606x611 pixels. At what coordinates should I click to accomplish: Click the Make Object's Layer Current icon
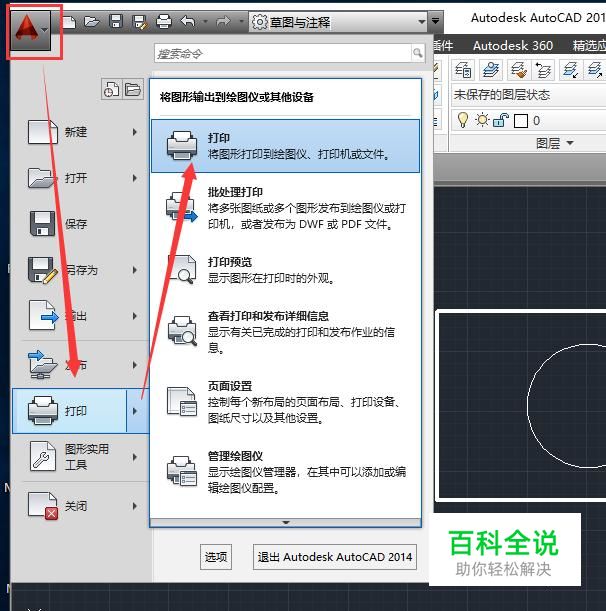[x=491, y=70]
